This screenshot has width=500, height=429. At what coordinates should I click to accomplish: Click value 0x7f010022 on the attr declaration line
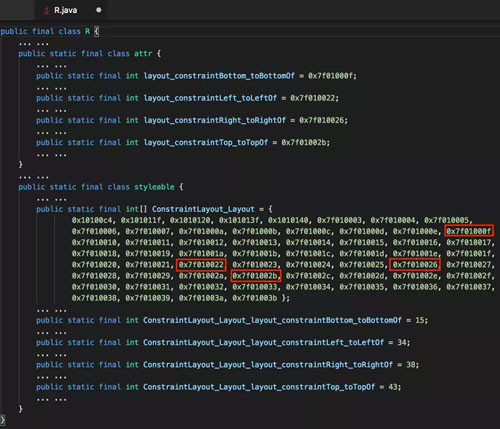point(312,98)
